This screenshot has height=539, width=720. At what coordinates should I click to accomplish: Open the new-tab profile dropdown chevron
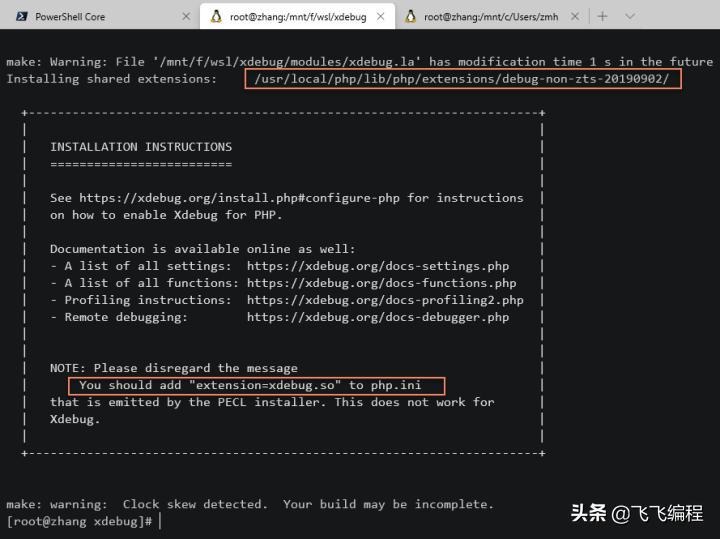[x=630, y=17]
